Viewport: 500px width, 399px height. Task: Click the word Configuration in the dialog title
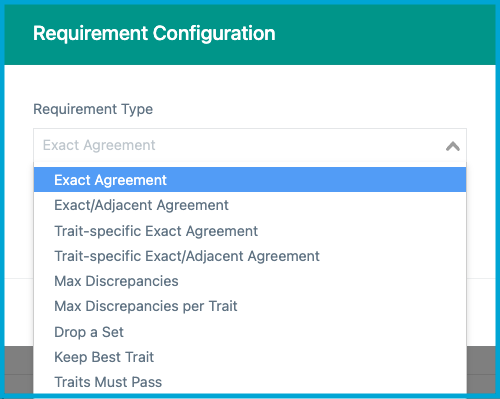point(214,34)
